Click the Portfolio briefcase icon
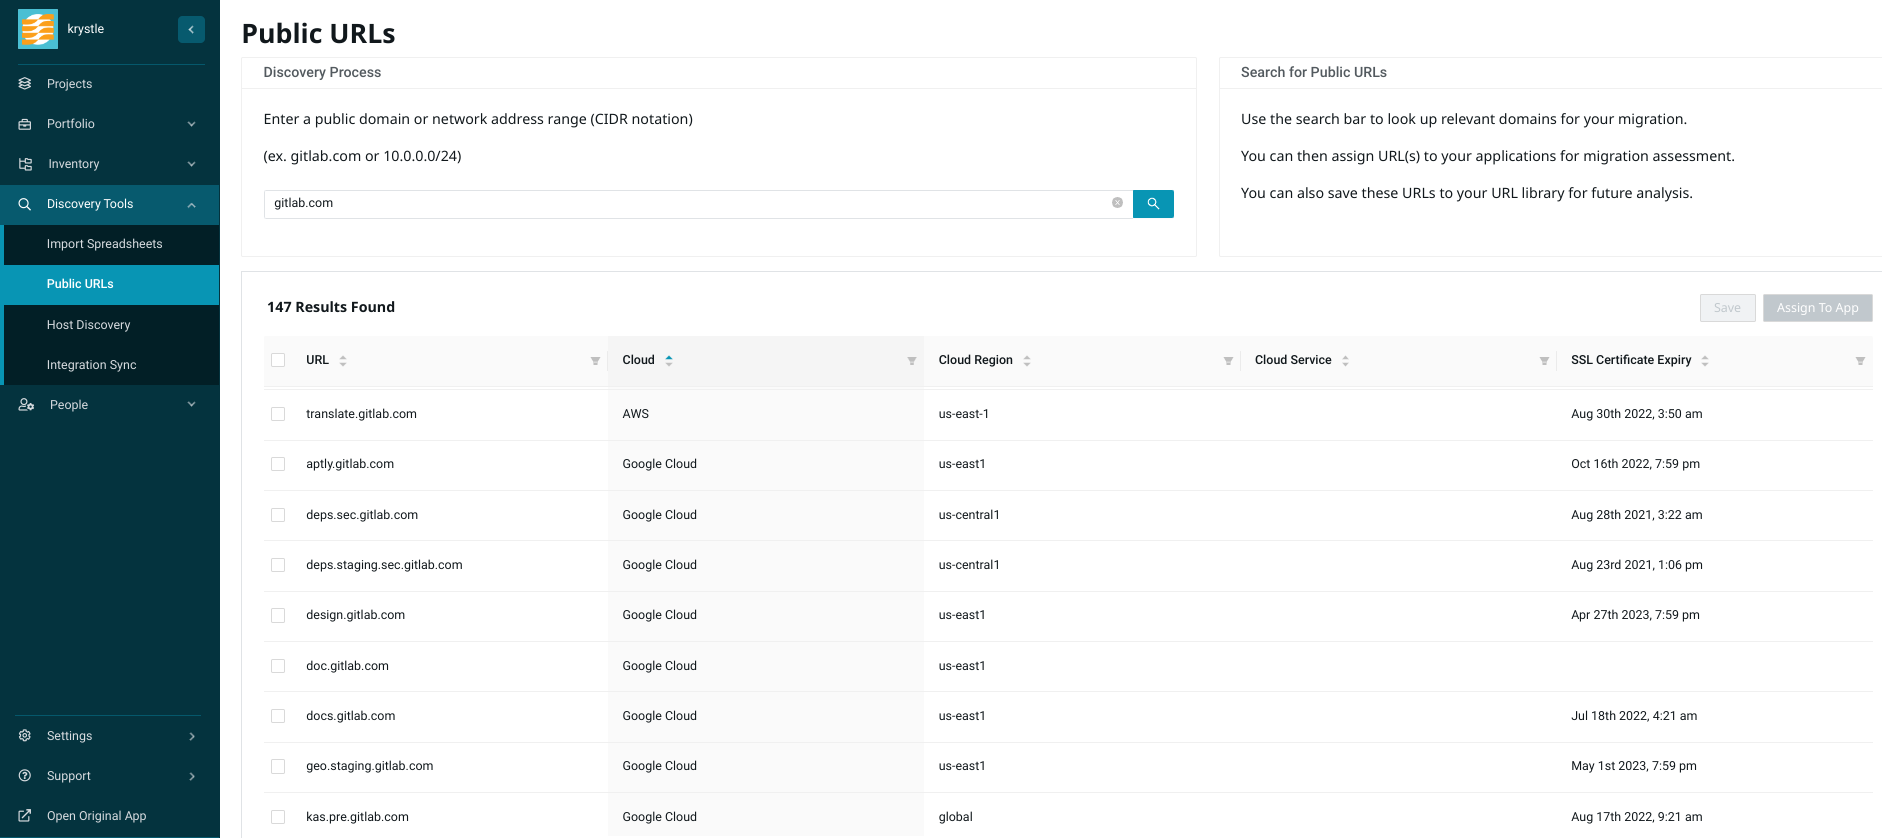 [25, 124]
